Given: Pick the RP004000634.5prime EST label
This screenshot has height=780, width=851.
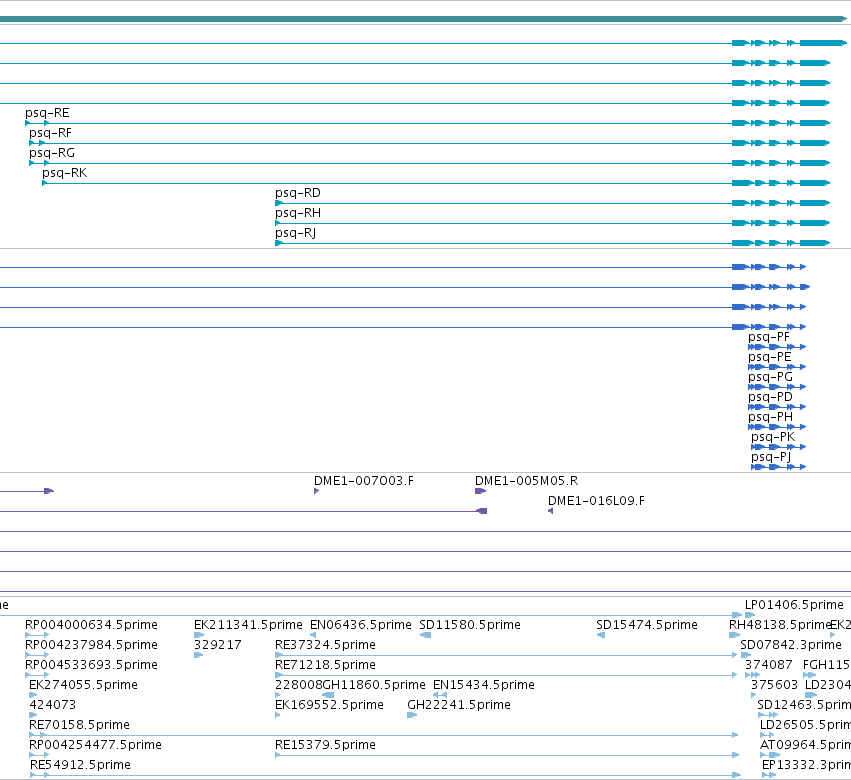Looking at the screenshot, I should click(91, 625).
